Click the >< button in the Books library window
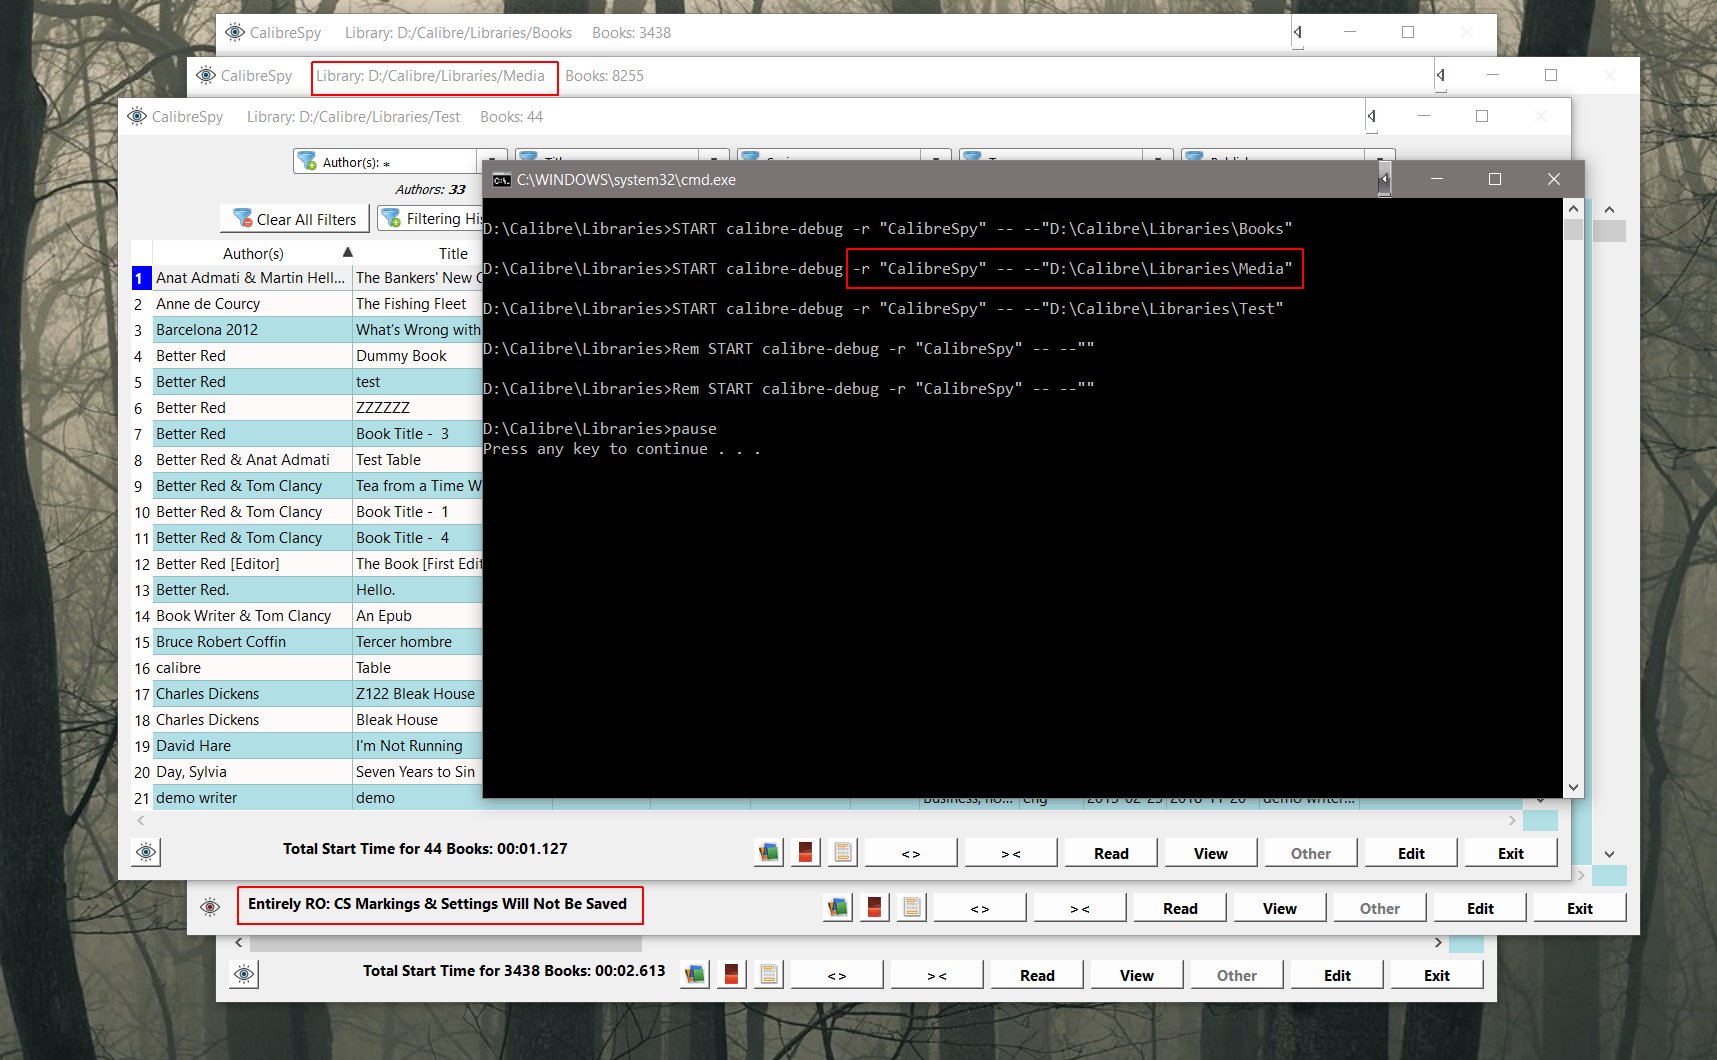 click(937, 975)
